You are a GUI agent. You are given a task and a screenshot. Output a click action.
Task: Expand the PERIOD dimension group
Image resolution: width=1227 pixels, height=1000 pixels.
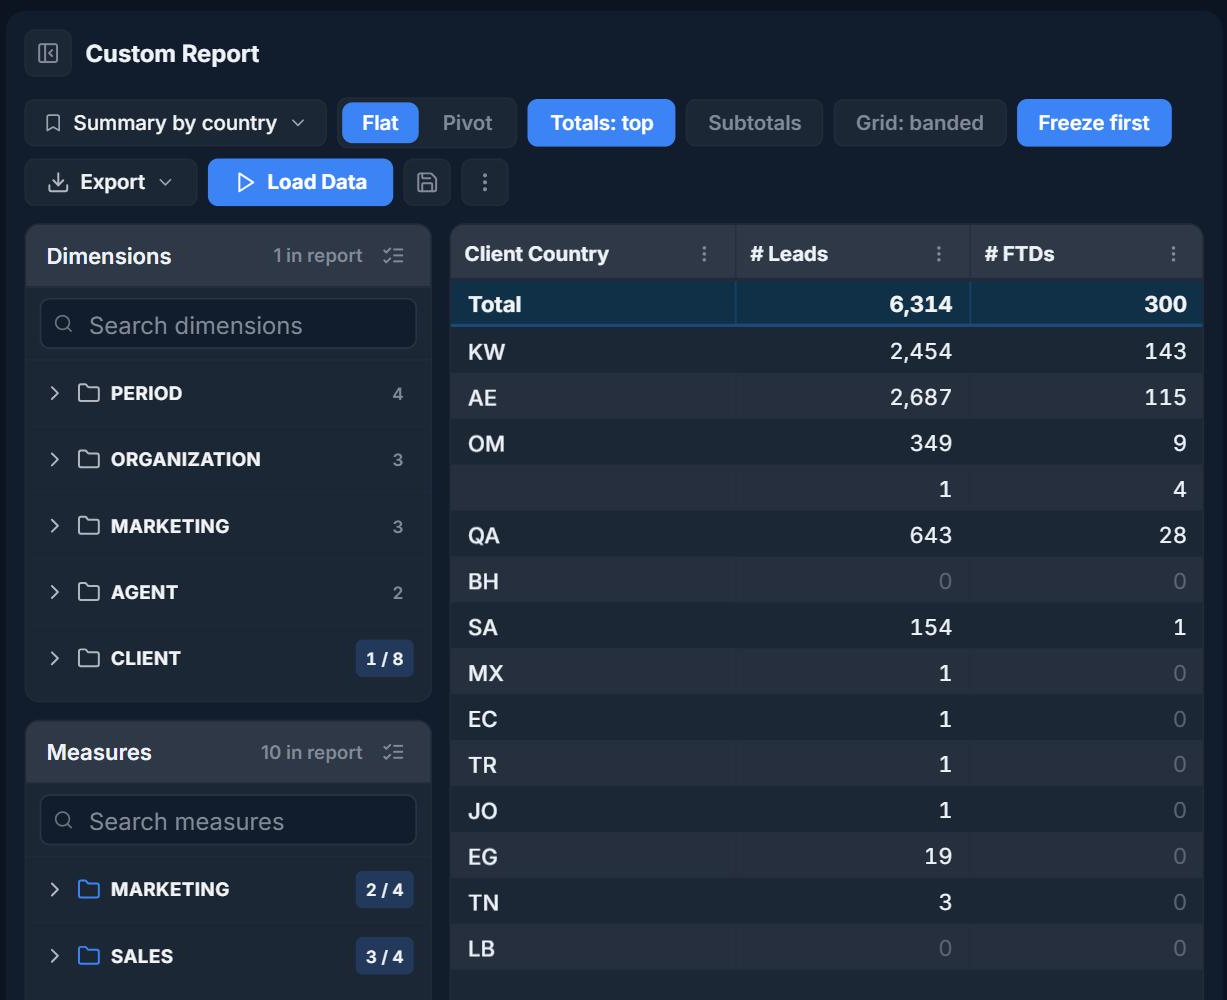[x=55, y=393]
